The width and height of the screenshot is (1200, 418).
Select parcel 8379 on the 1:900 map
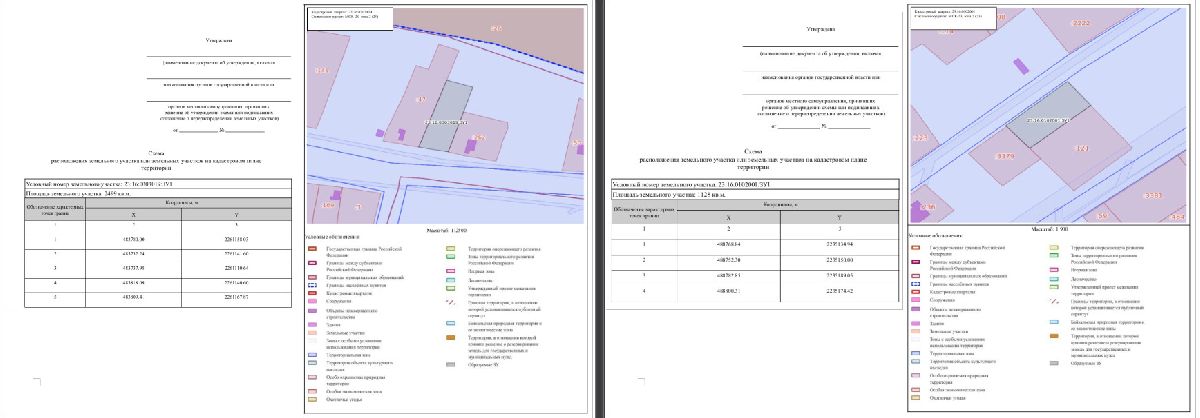[x=1004, y=157]
